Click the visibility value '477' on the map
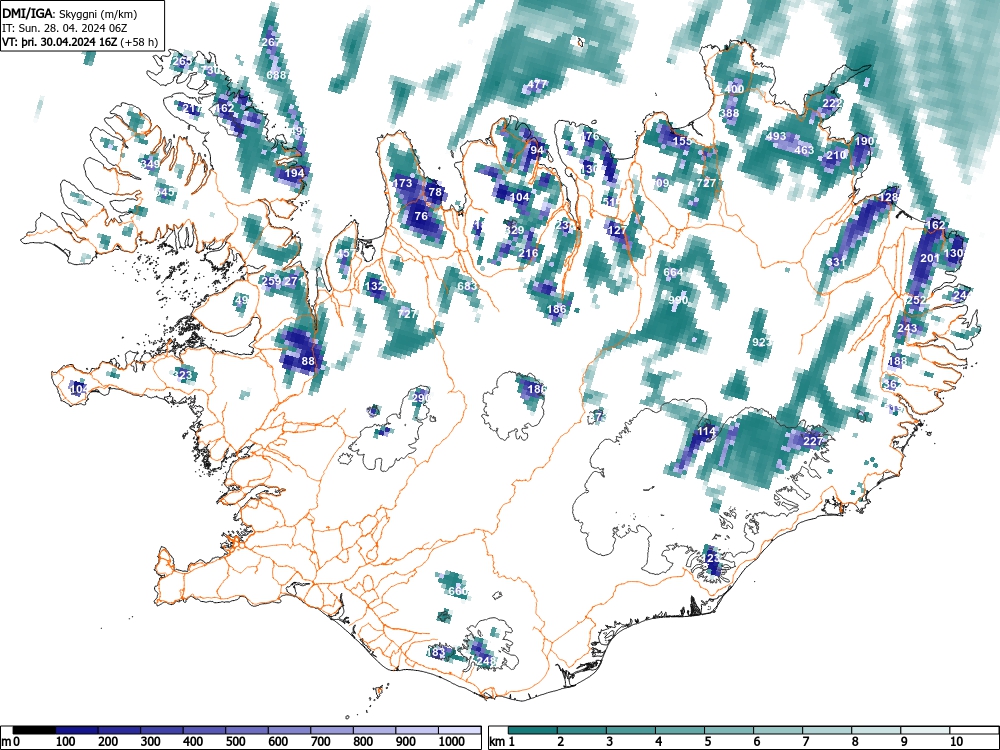This screenshot has height=750, width=1000. click(537, 84)
